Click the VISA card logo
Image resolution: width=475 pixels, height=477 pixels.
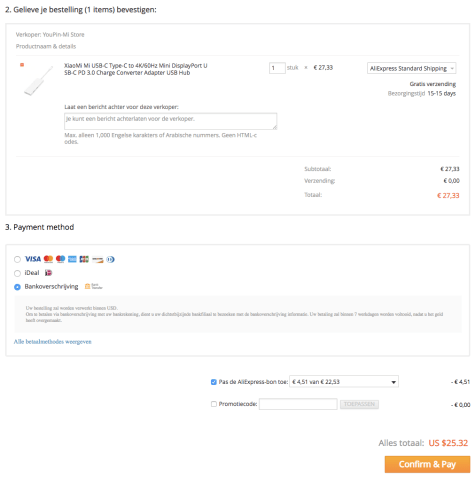click(33, 259)
